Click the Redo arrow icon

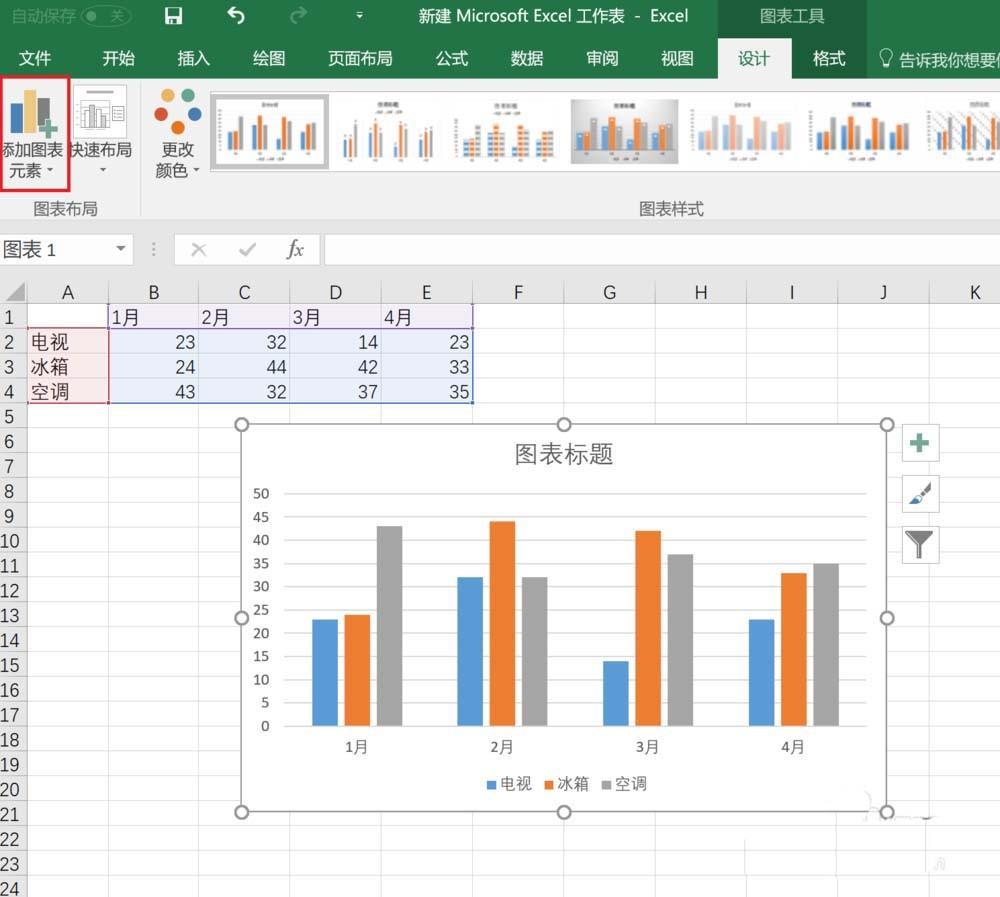point(297,16)
